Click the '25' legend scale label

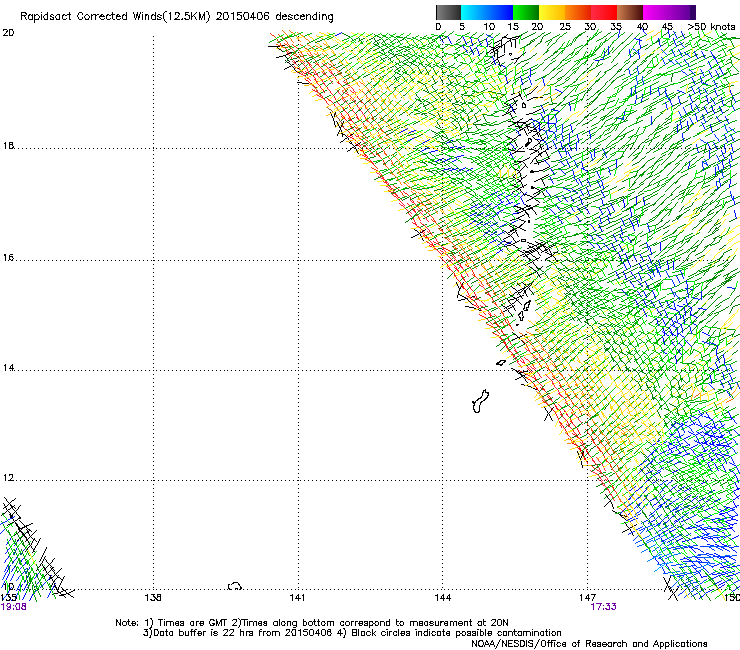(x=564, y=27)
